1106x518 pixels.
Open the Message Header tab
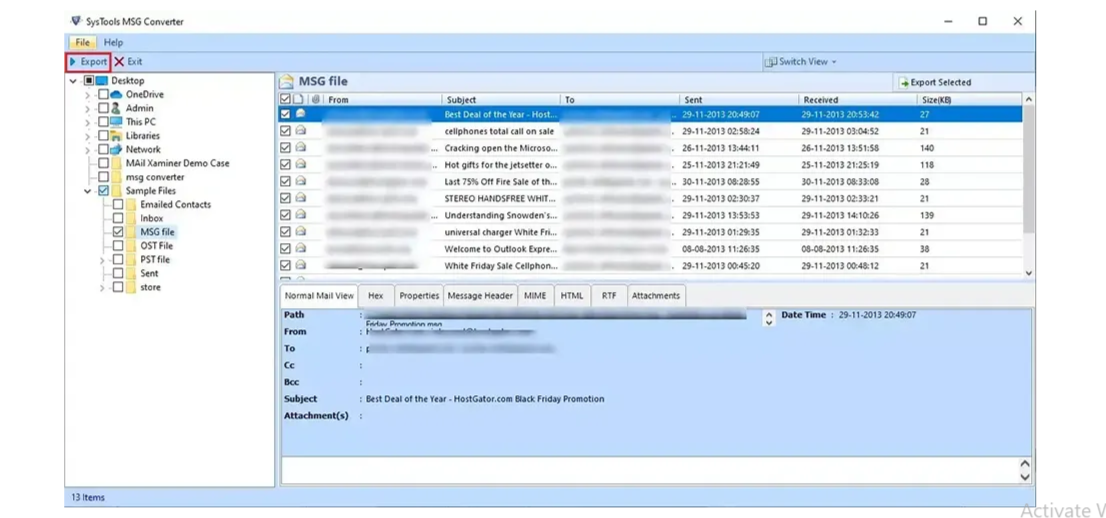click(x=480, y=296)
